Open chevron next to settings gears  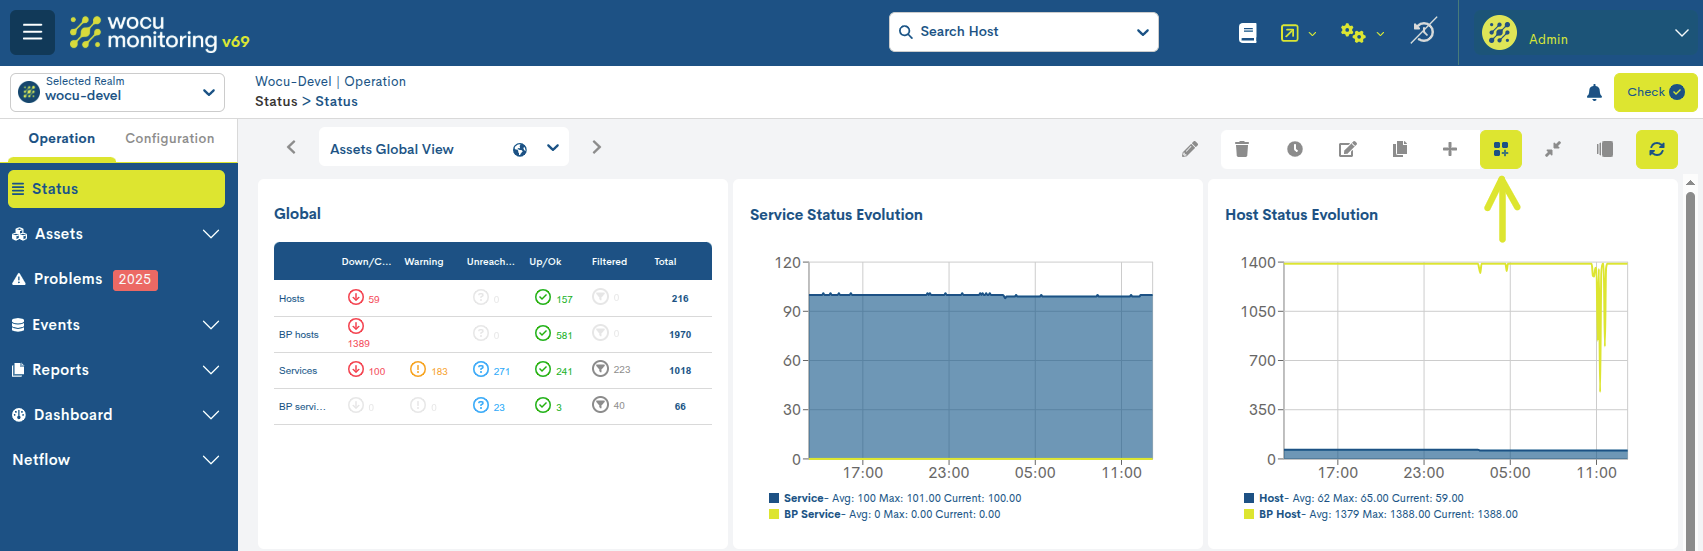point(1381,34)
